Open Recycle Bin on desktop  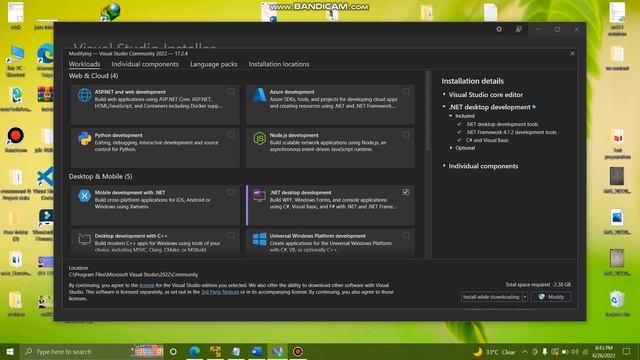[617, 303]
